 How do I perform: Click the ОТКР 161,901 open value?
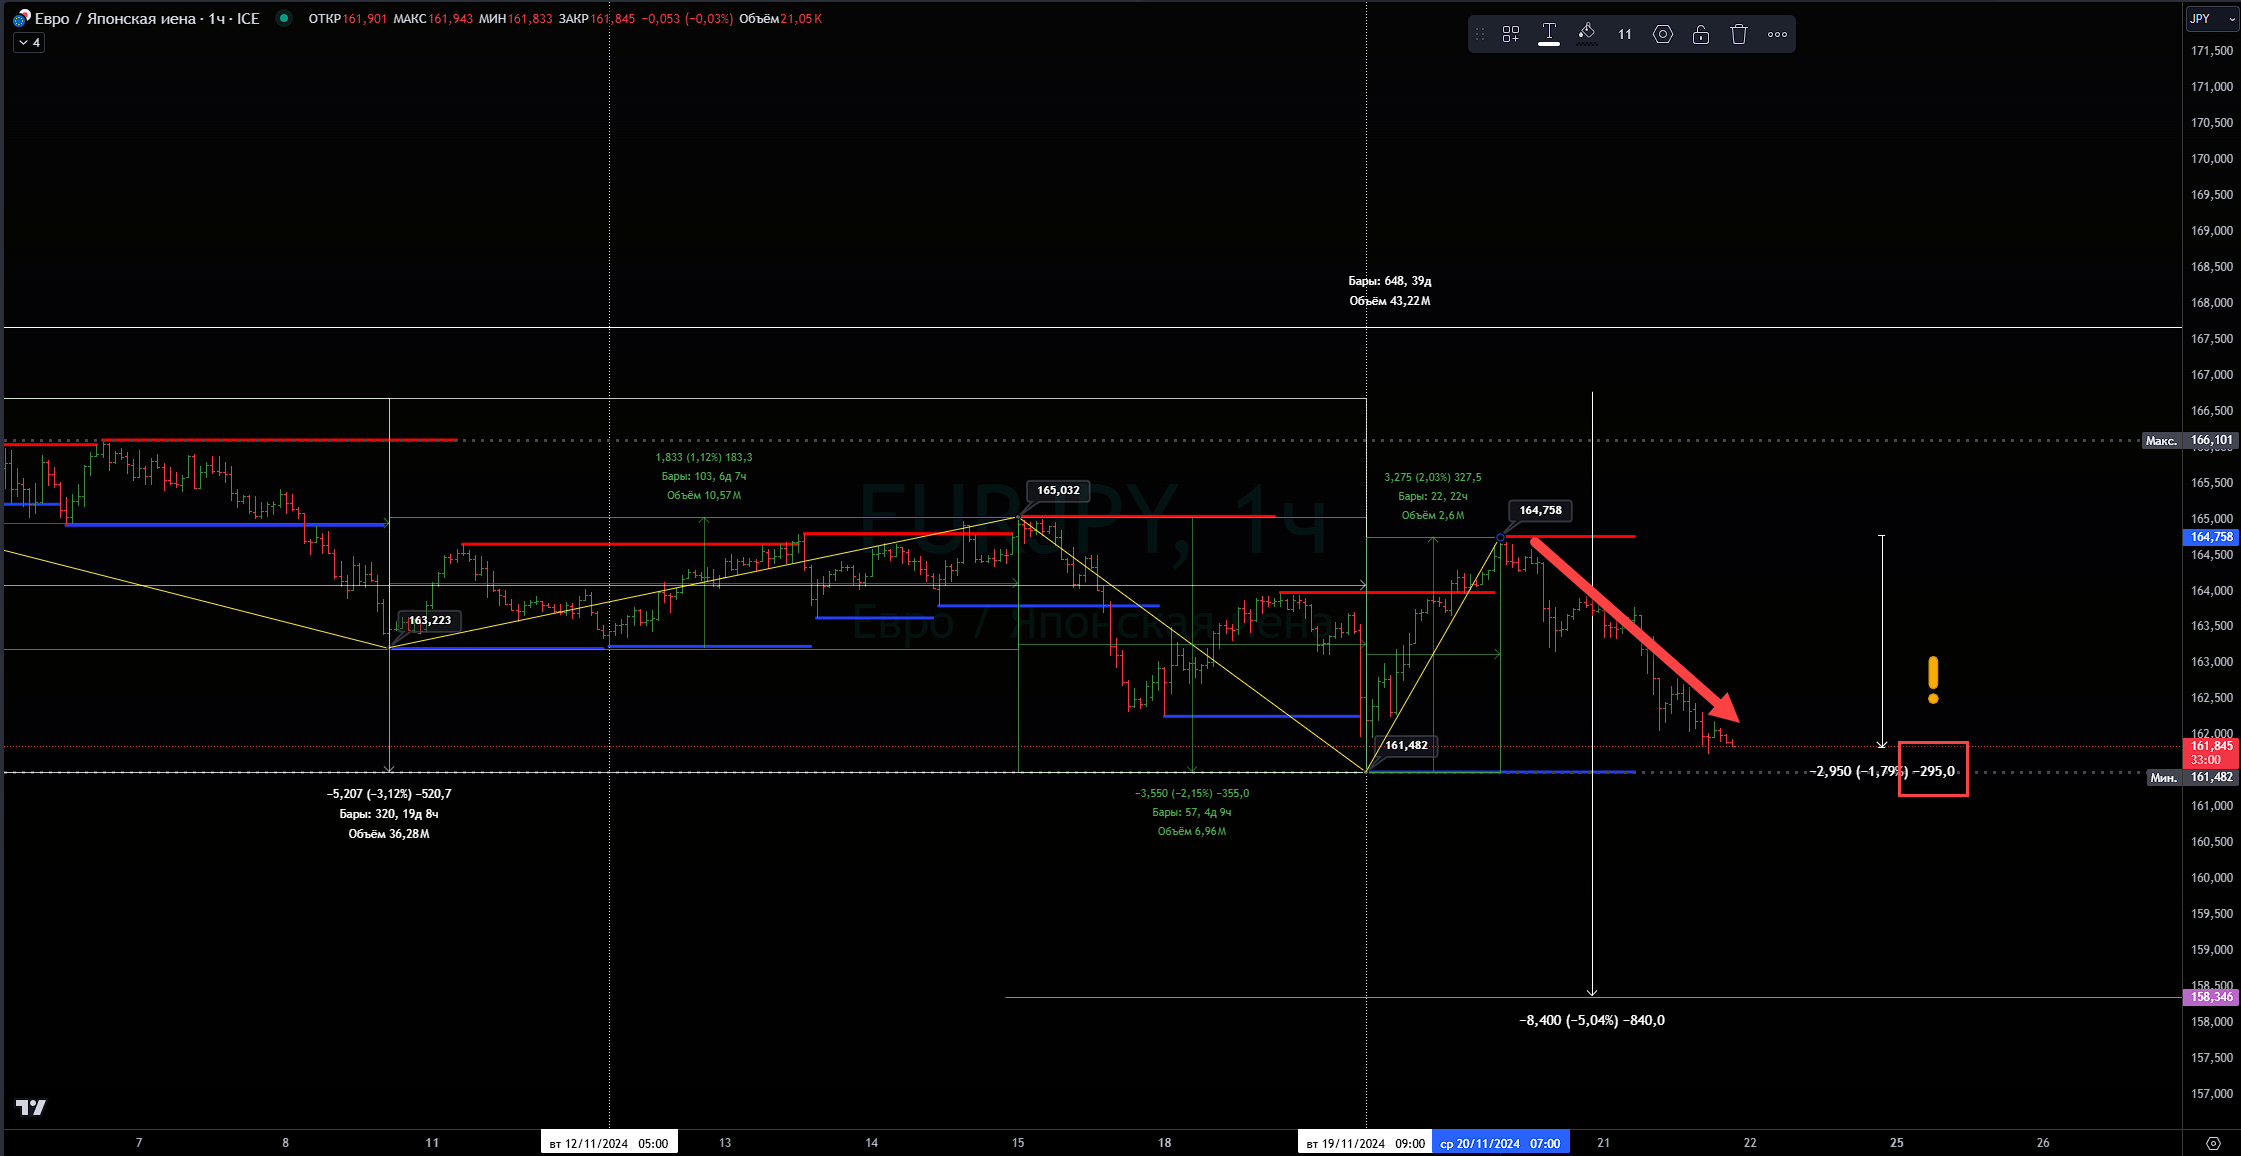pyautogui.click(x=347, y=19)
